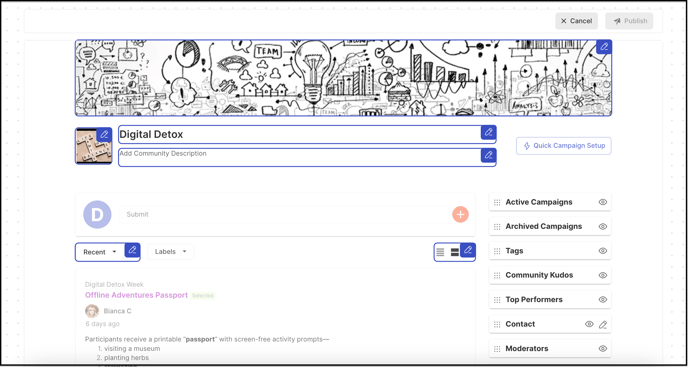This screenshot has height=367, width=688.
Task: Click the Submit idea input field
Action: point(284,215)
